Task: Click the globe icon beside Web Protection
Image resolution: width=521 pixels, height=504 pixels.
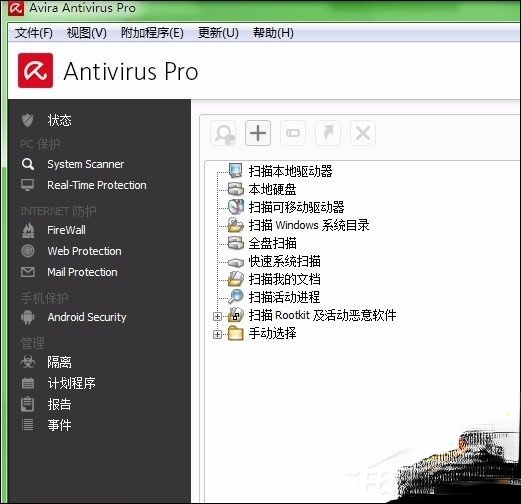Action: click(28, 251)
